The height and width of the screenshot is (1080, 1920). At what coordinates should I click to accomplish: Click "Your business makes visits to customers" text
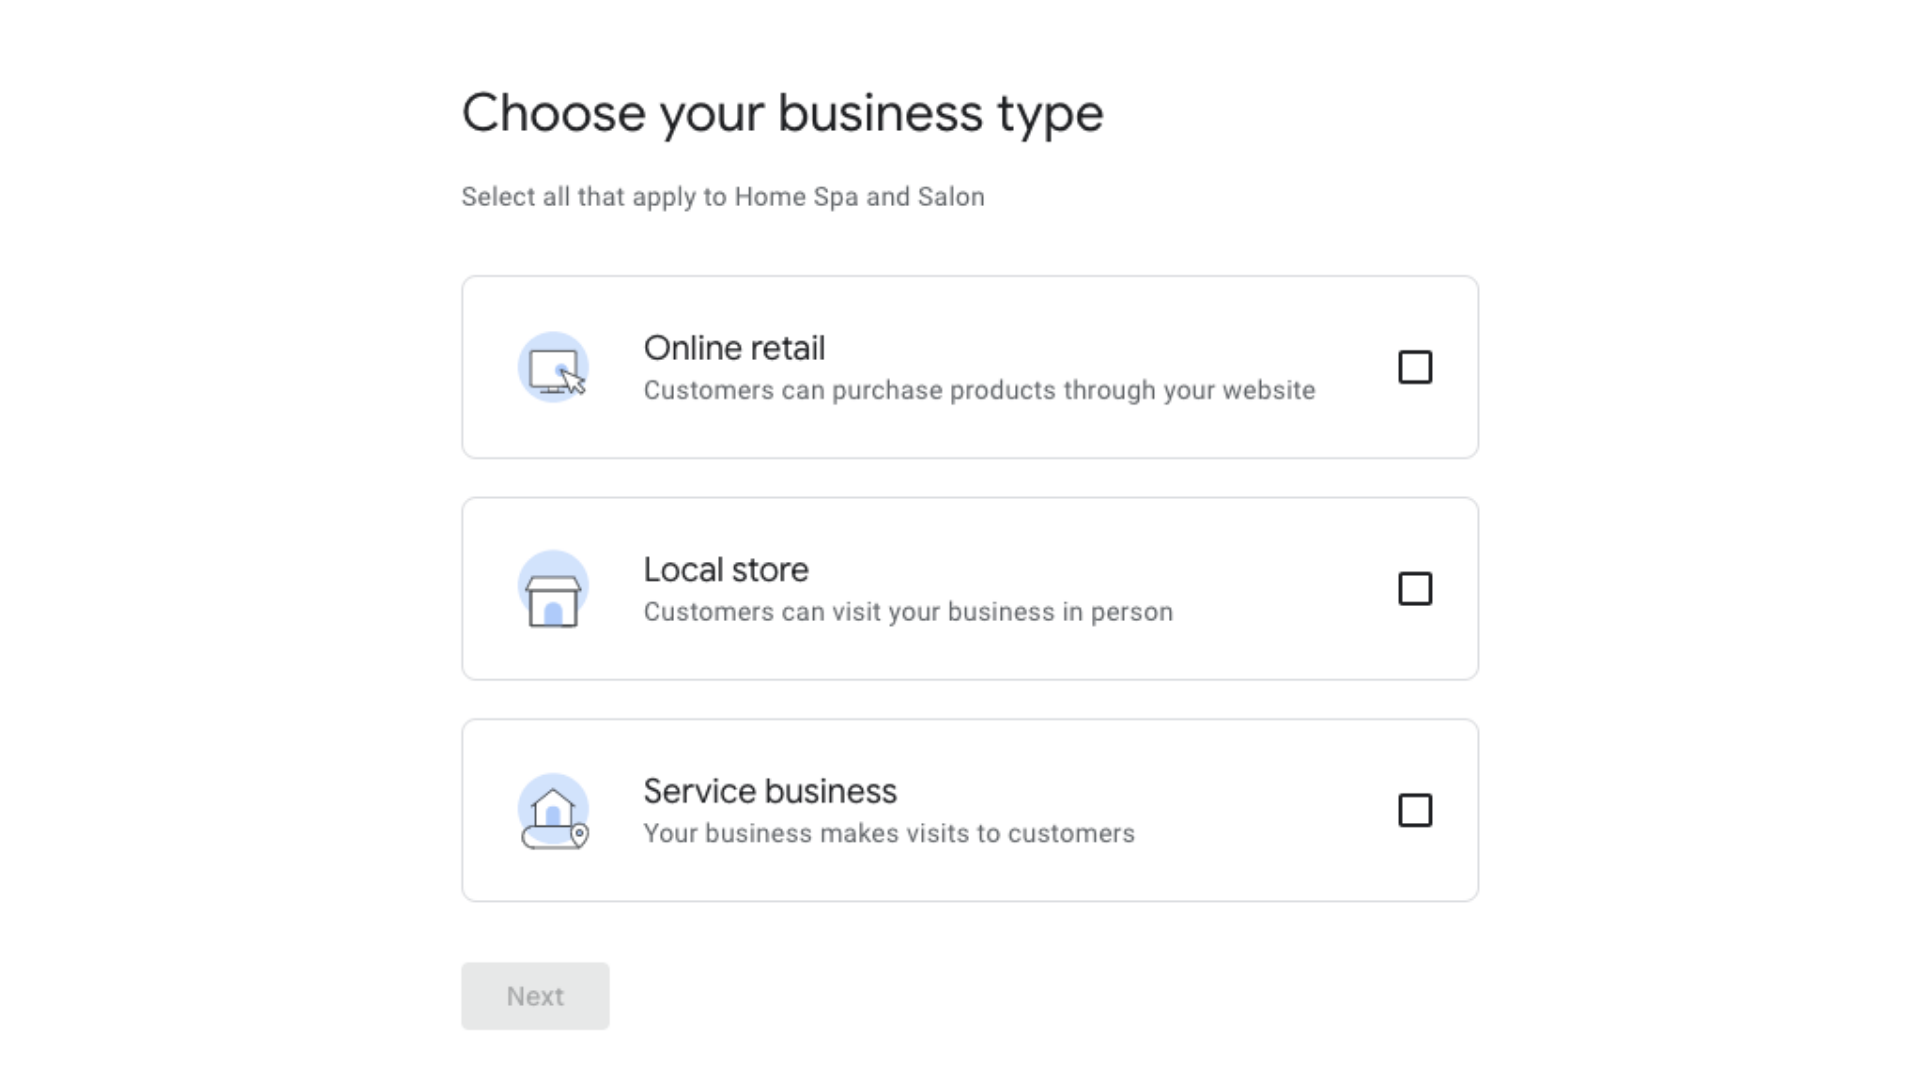(x=889, y=834)
